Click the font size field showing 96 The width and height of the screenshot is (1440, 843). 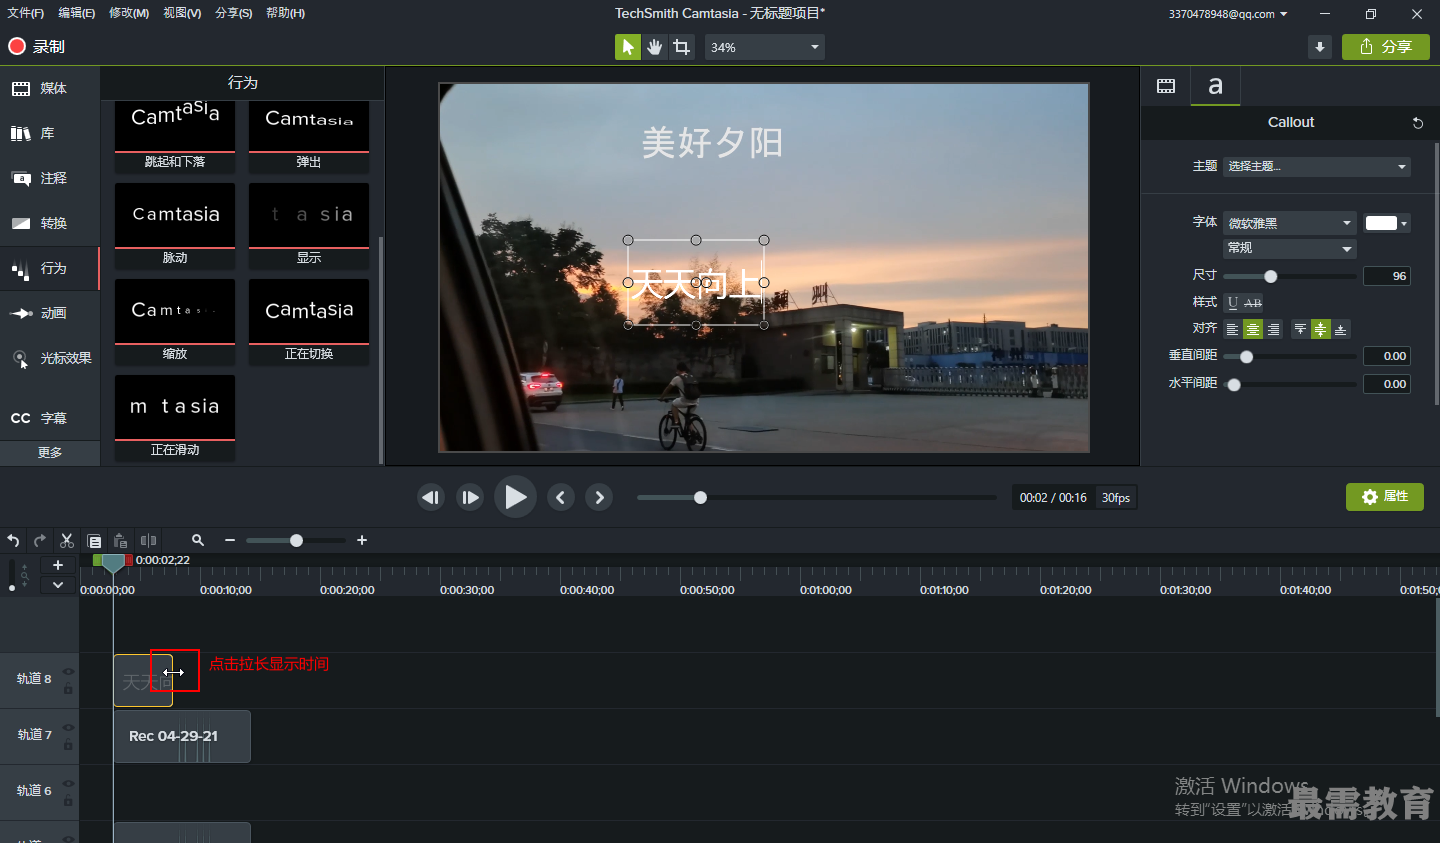[x=1387, y=276]
